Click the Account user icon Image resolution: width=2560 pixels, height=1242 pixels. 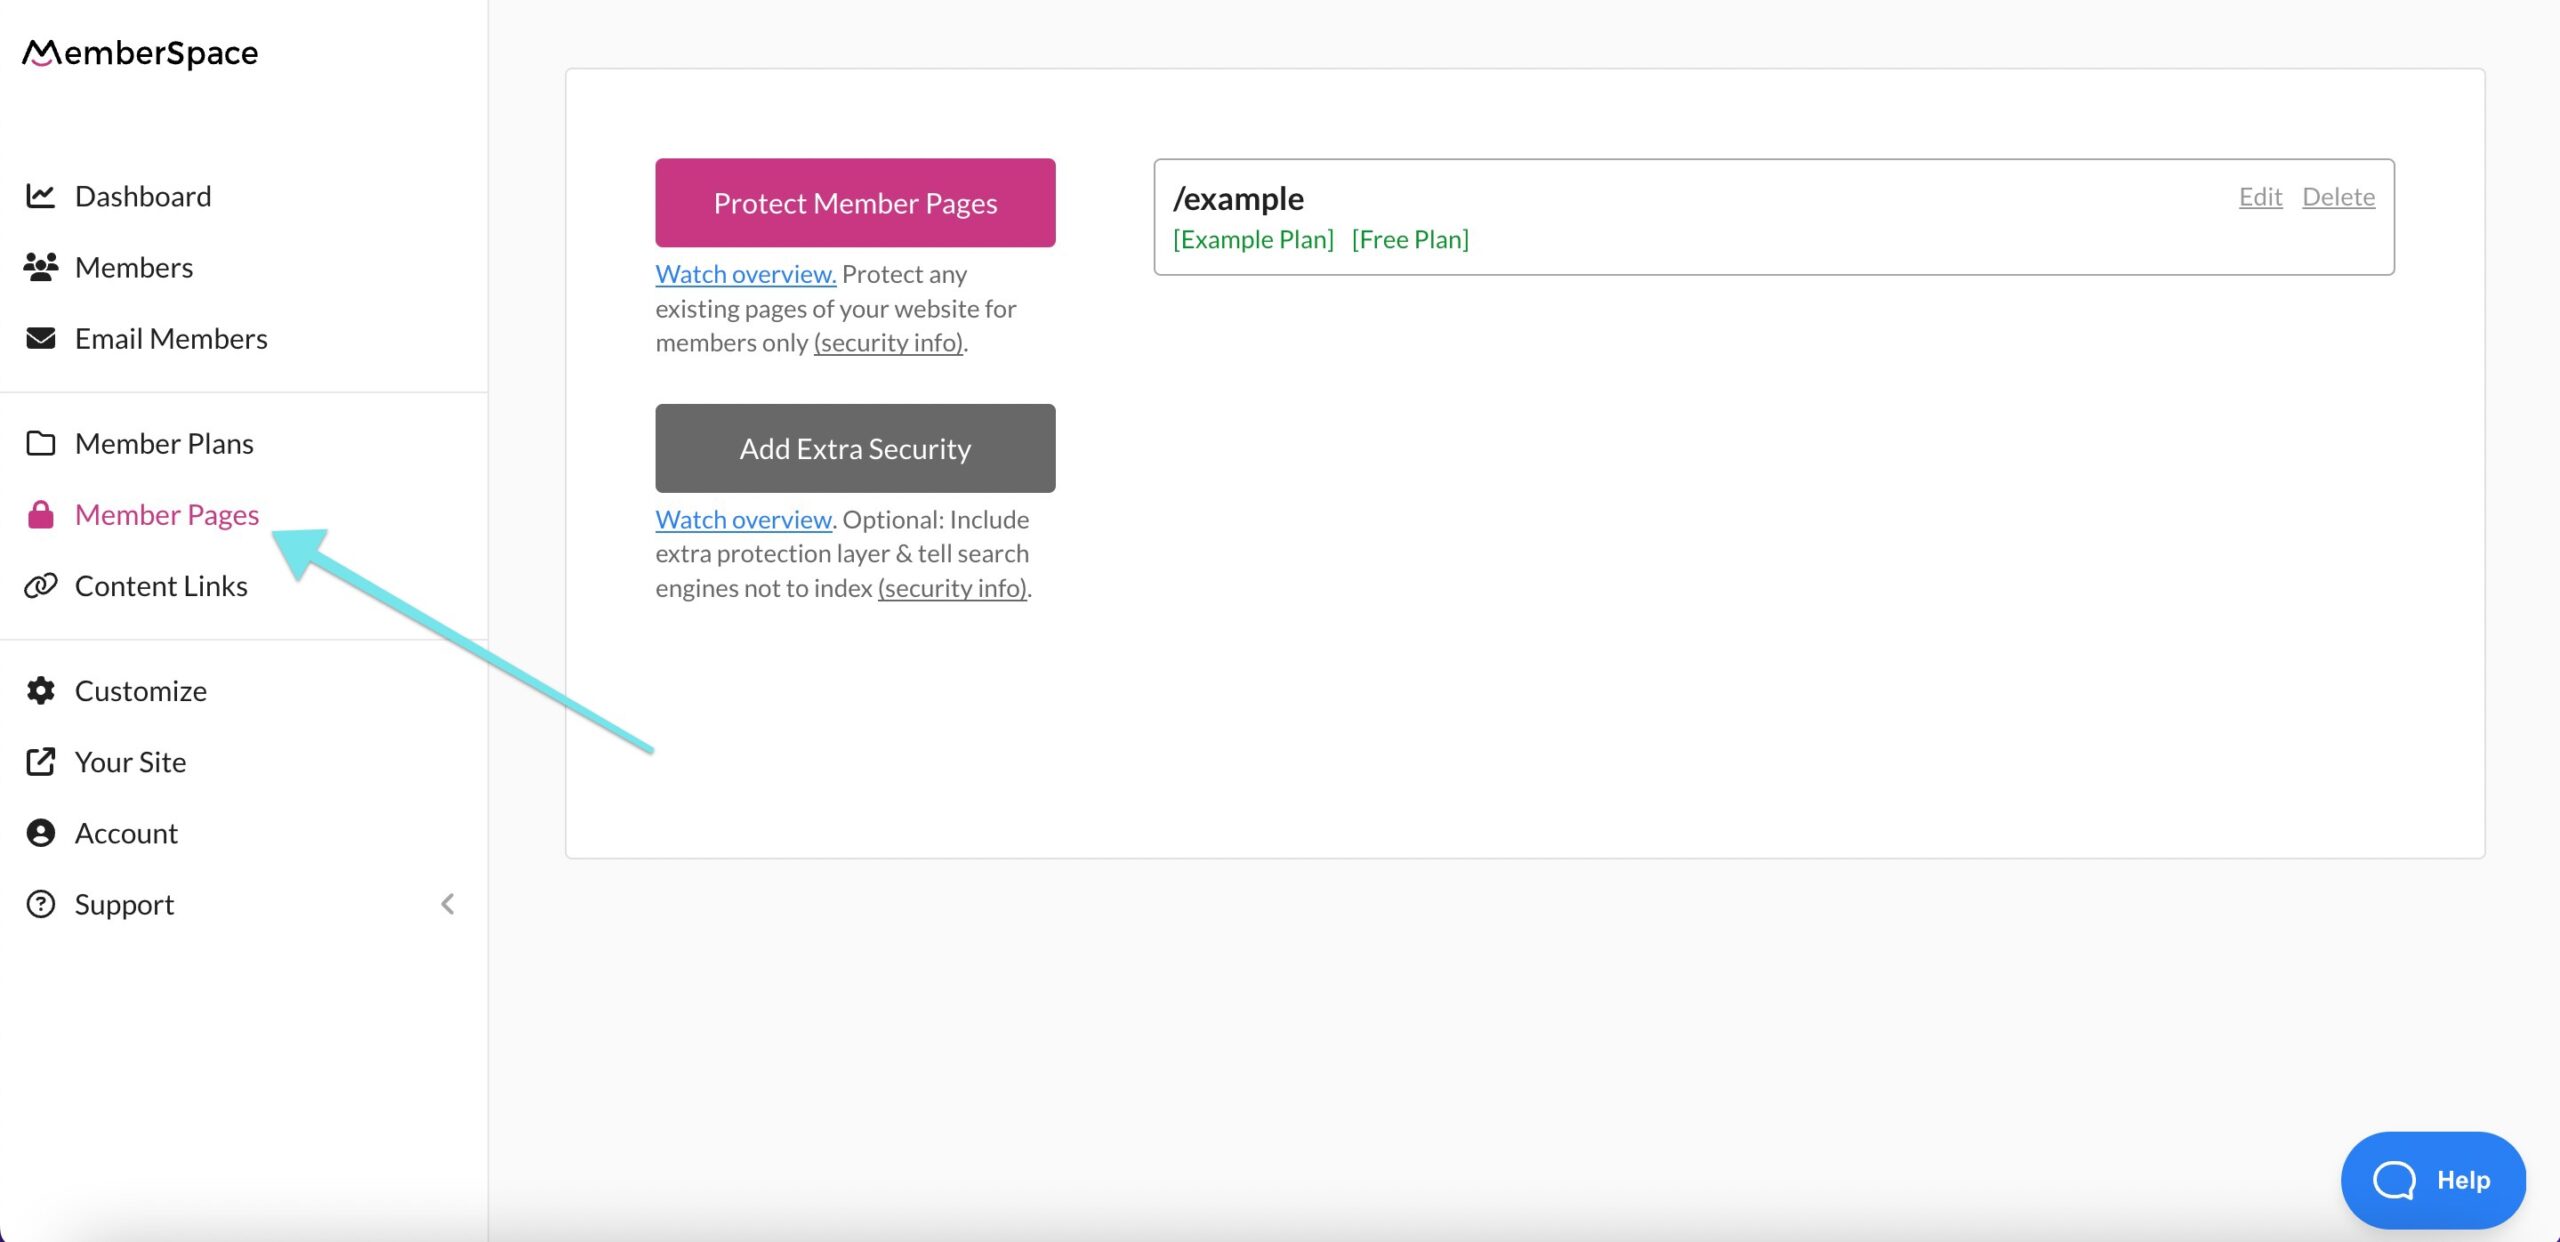40,833
